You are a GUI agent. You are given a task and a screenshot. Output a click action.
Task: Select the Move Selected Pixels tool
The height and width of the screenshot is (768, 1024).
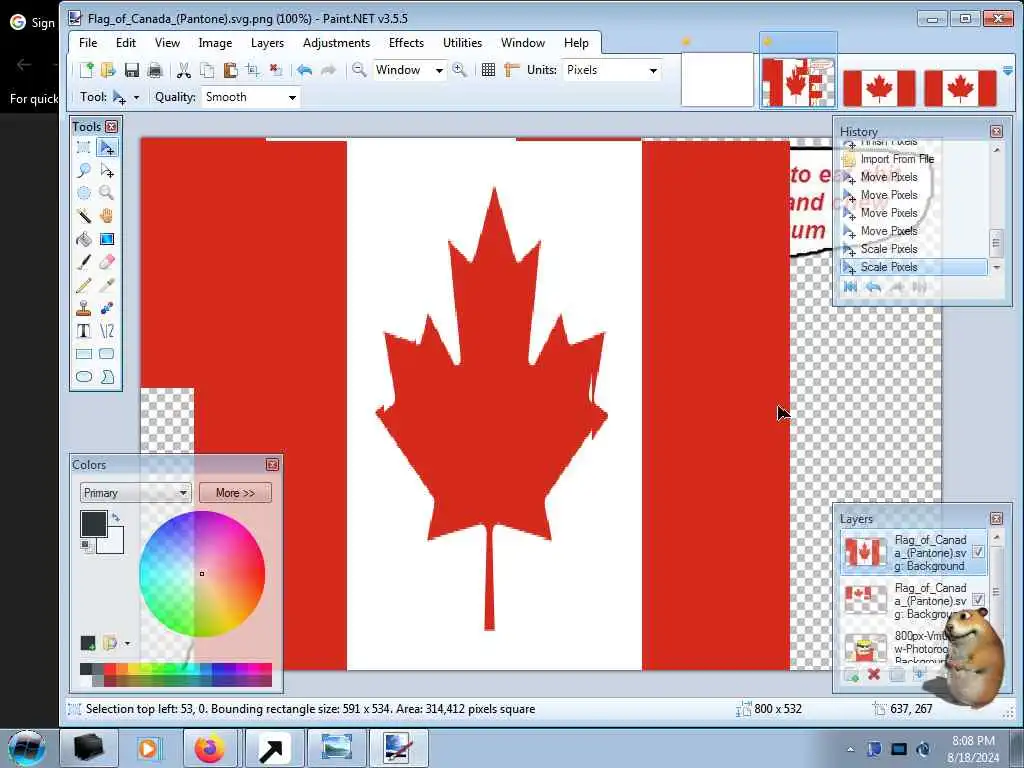pos(107,148)
